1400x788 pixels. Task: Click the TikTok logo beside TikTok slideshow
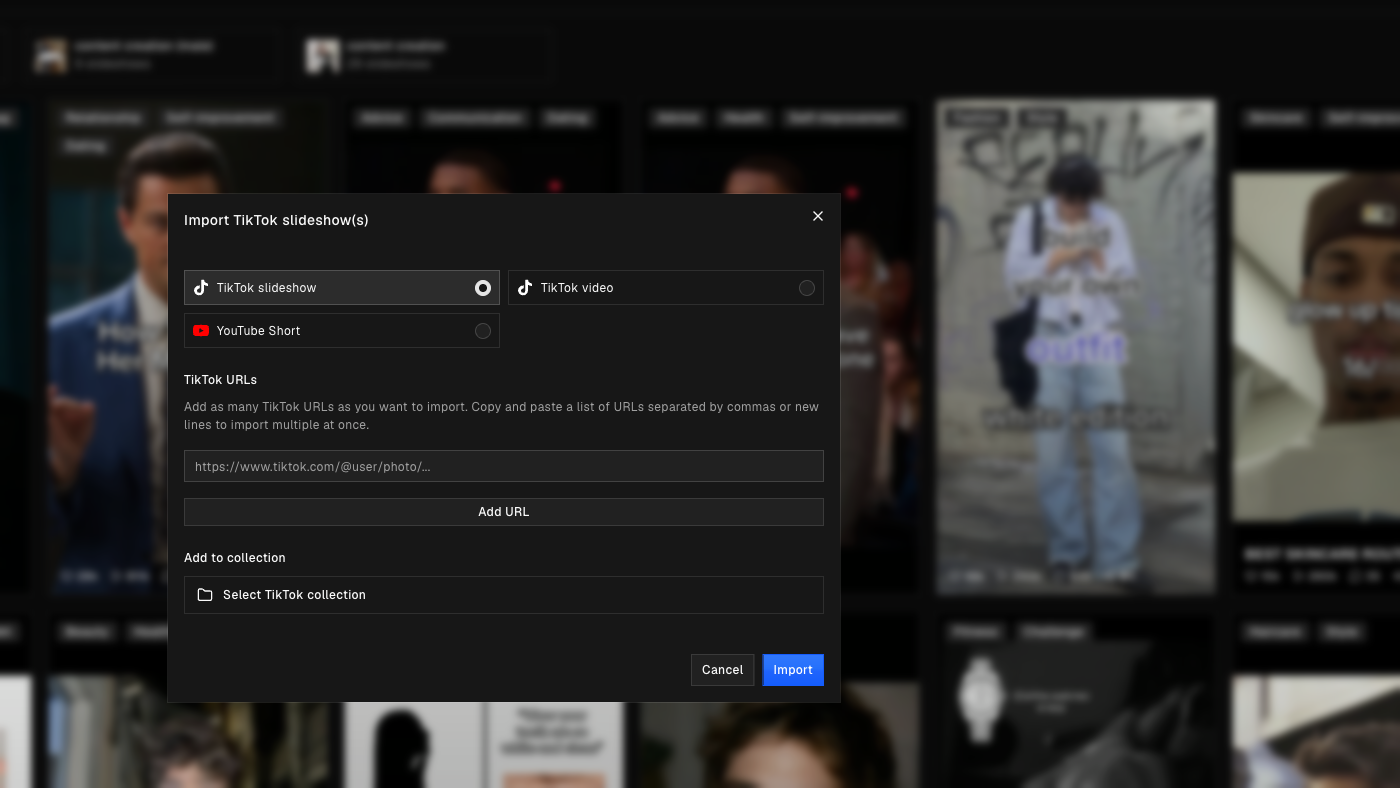[201, 288]
